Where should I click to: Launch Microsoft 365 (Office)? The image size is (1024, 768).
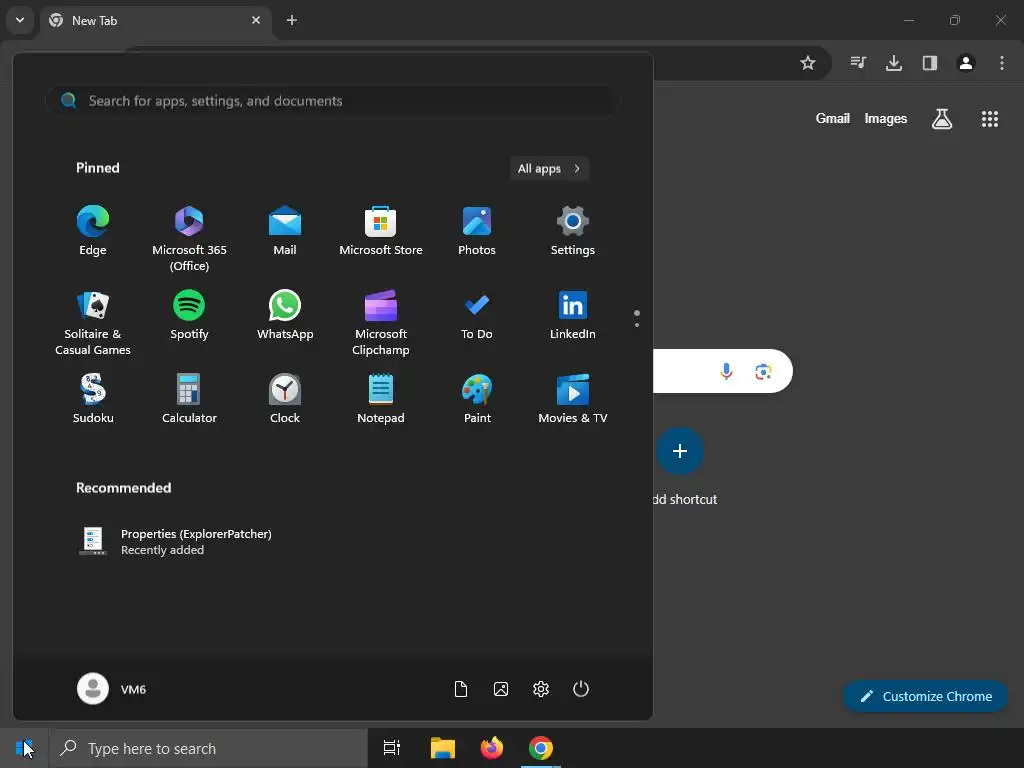[x=189, y=239]
